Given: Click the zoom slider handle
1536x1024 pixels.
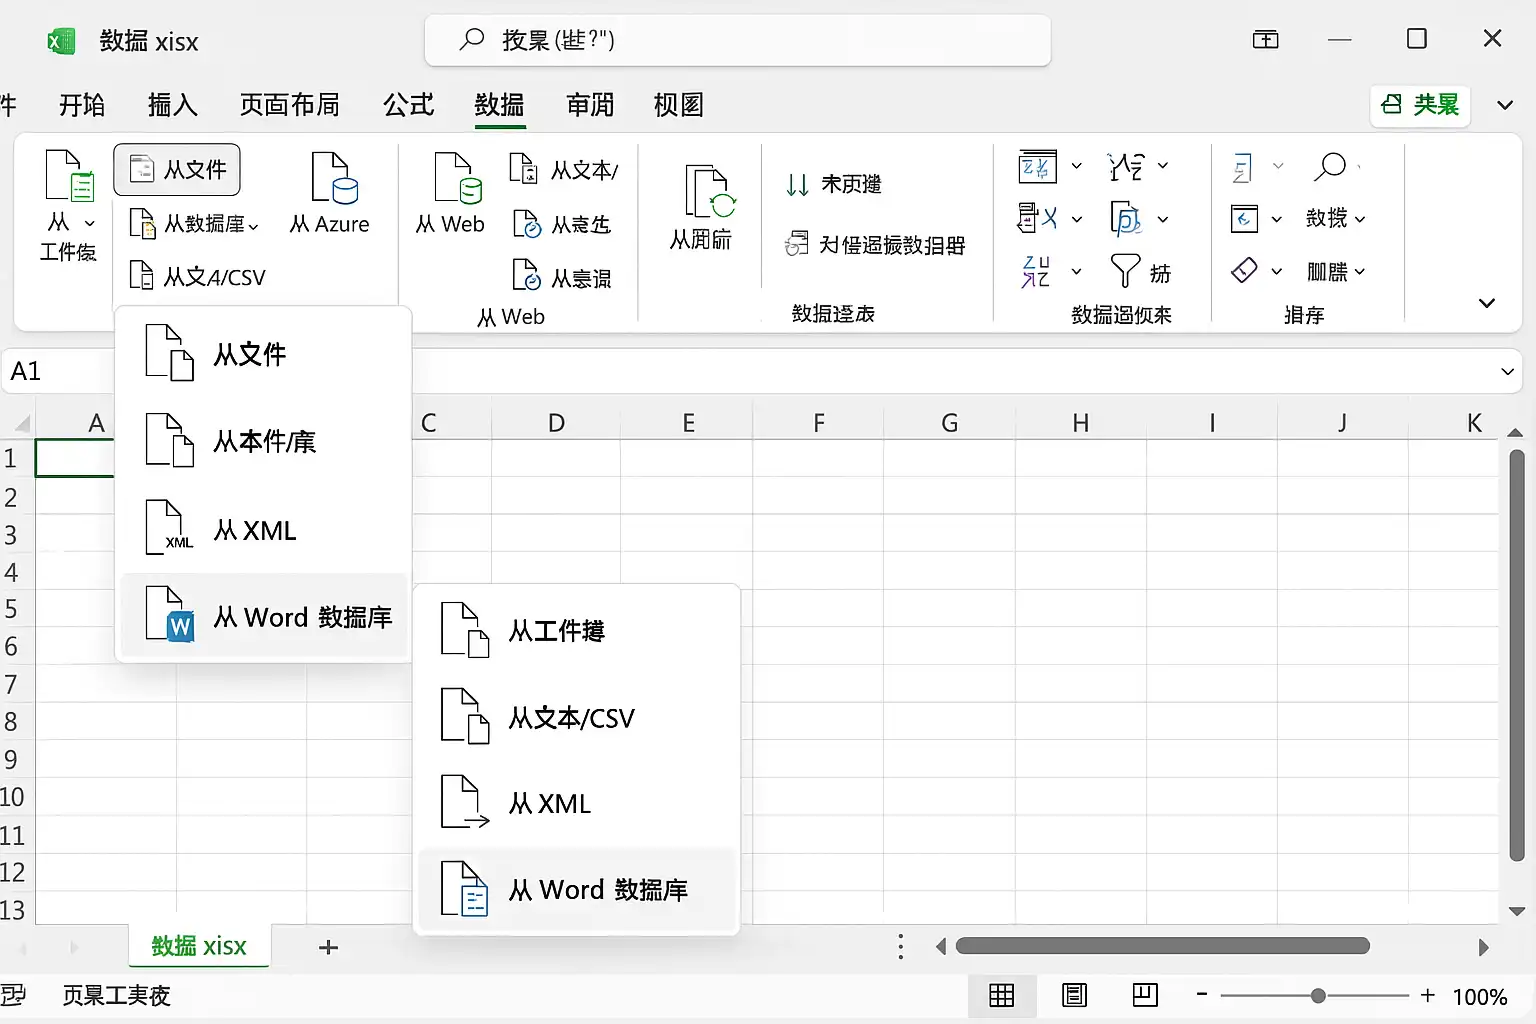Looking at the screenshot, I should (x=1318, y=996).
